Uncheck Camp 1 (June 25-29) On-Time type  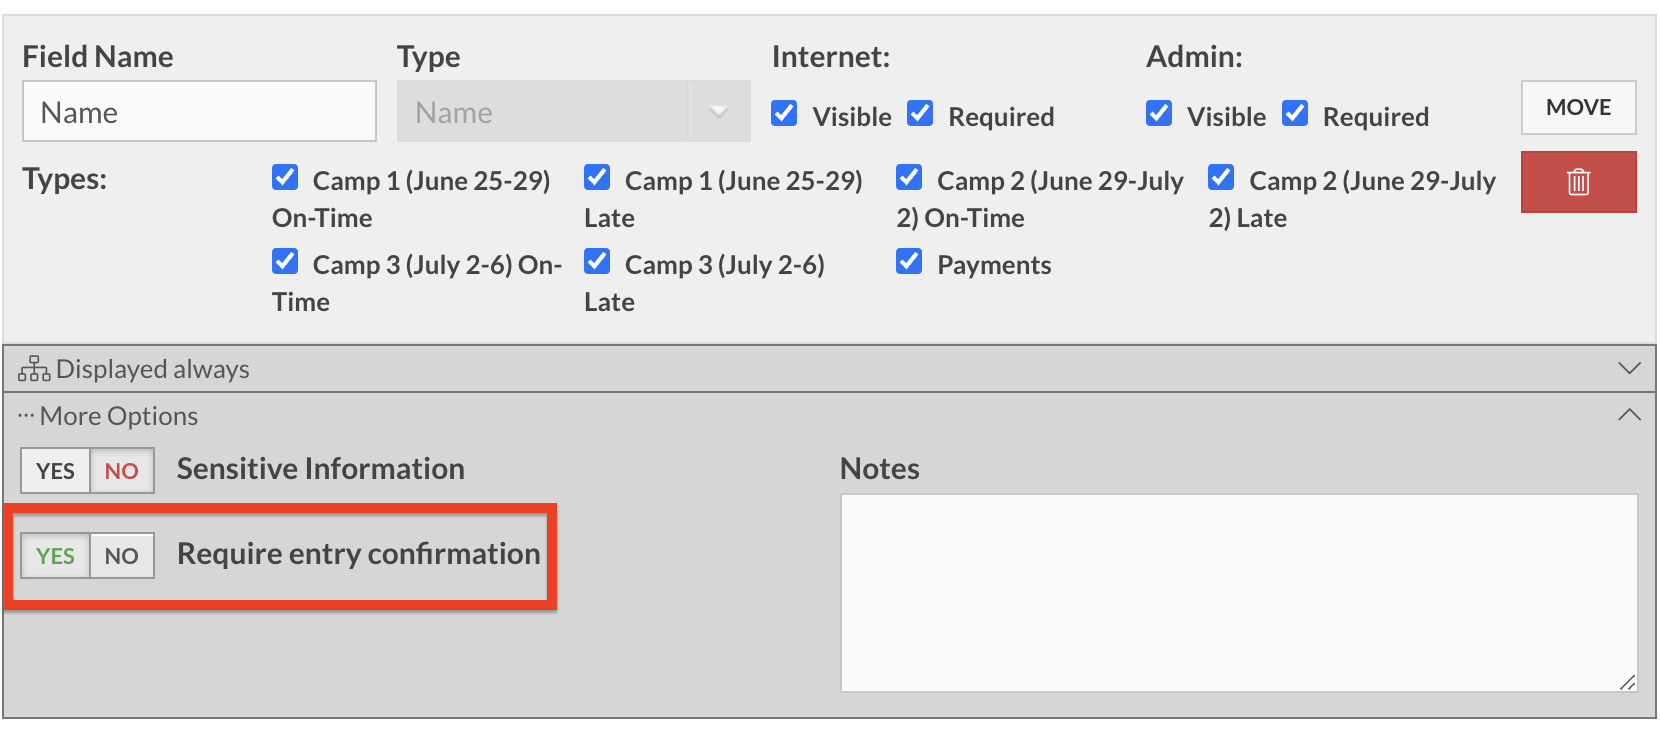click(x=285, y=178)
